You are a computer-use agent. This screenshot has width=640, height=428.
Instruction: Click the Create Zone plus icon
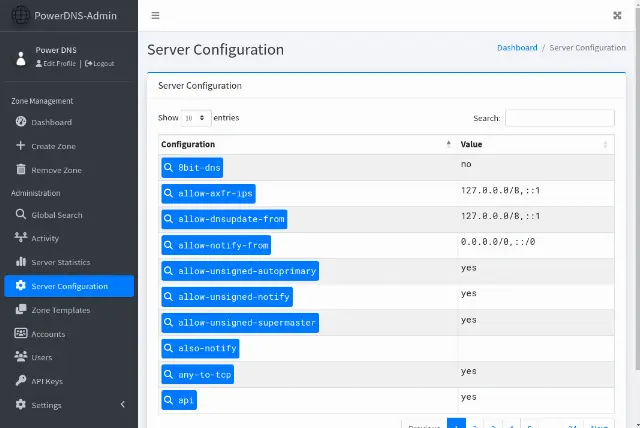pyautogui.click(x=20, y=146)
